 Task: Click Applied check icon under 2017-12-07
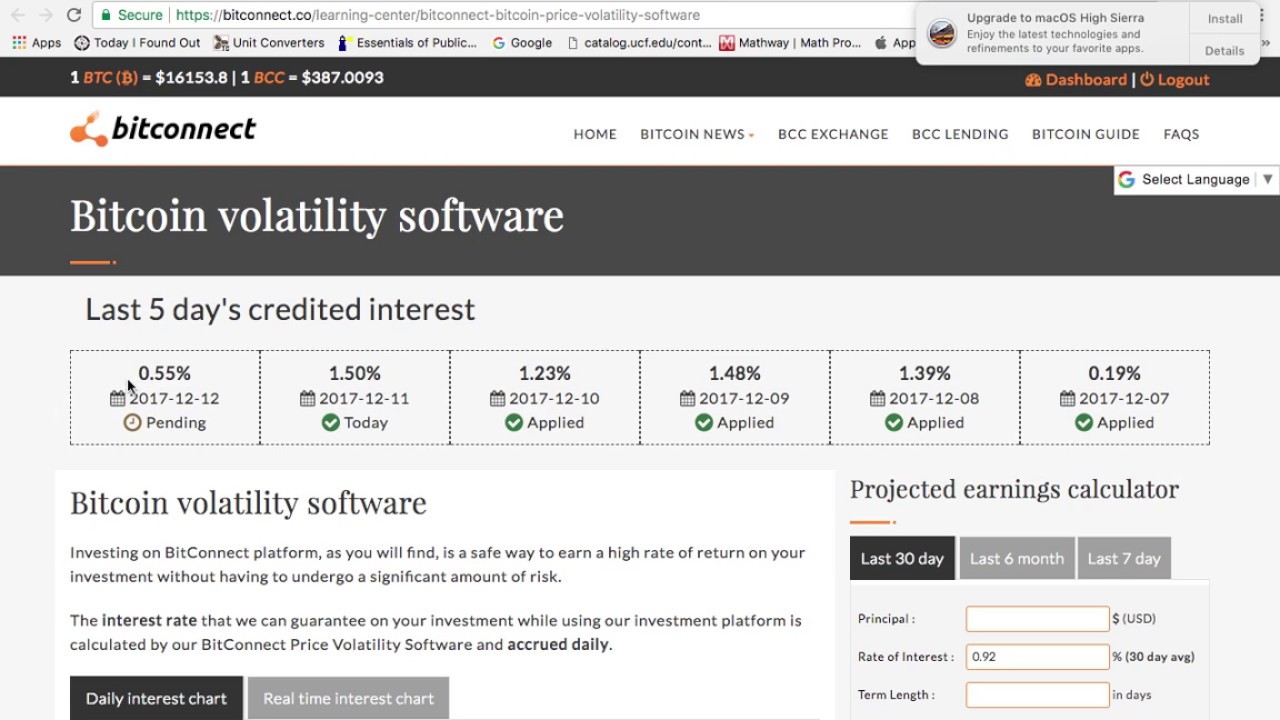(x=1084, y=422)
